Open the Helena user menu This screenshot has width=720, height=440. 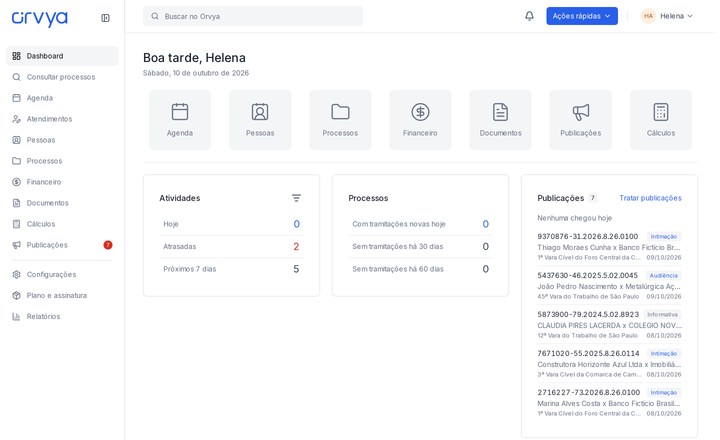667,16
